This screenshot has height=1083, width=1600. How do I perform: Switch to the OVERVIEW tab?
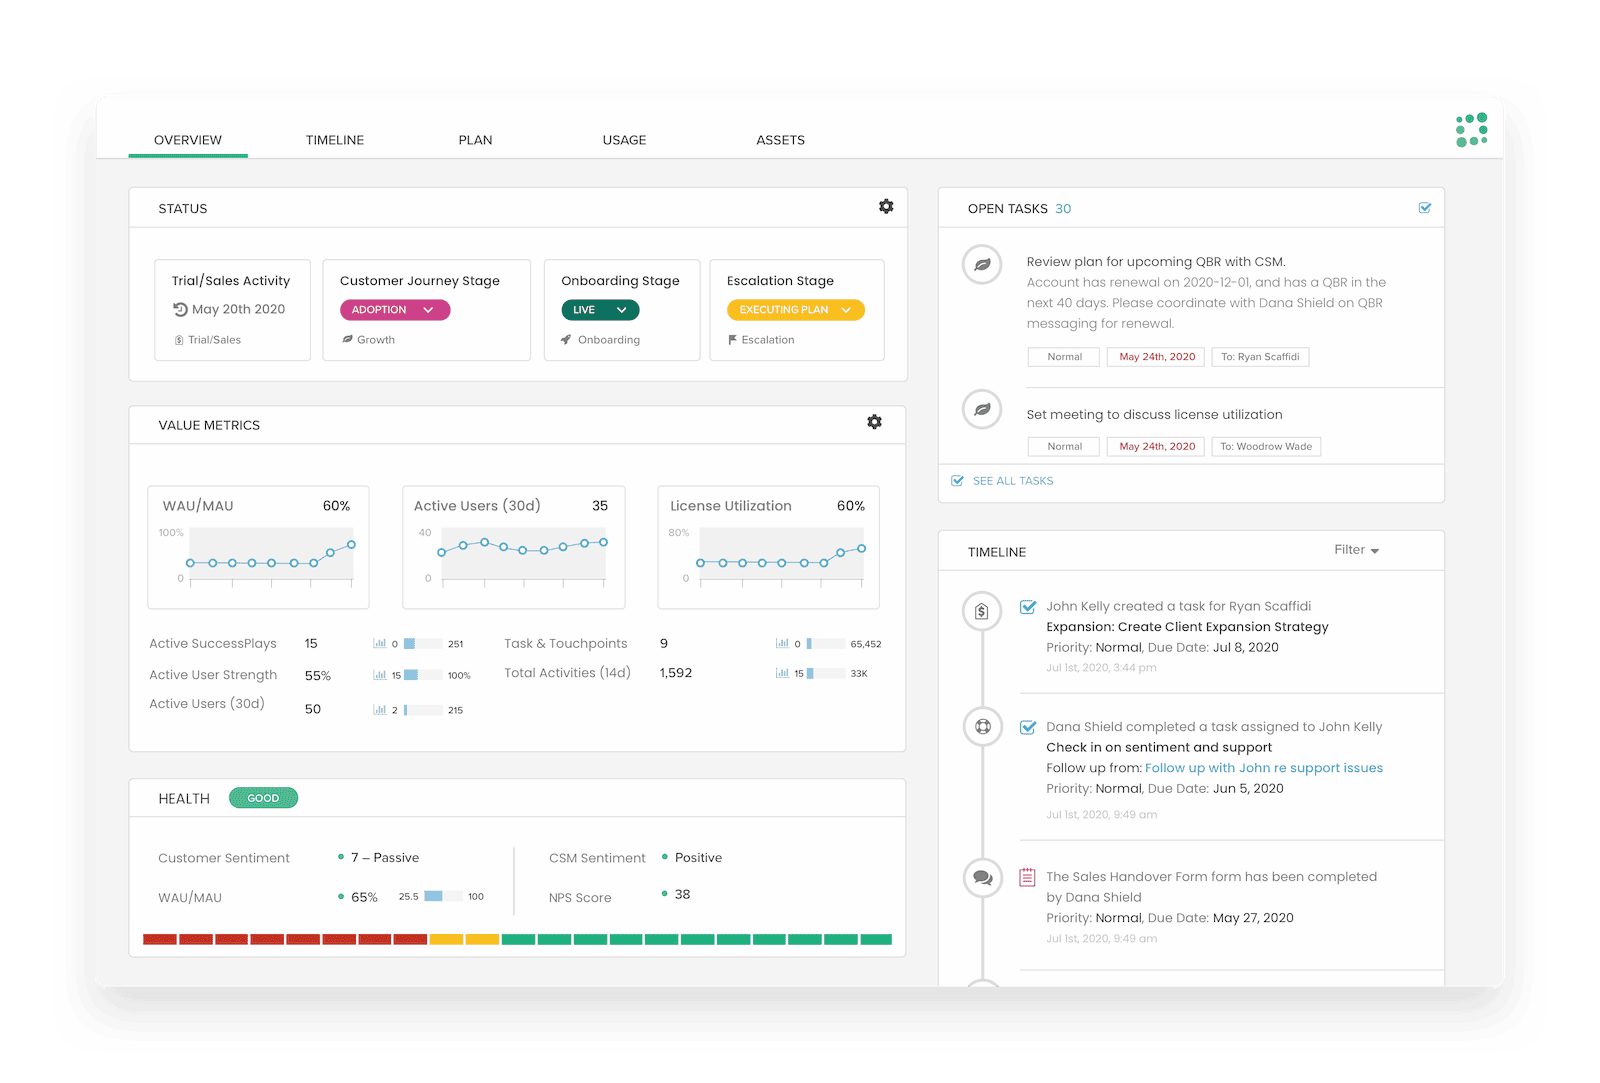pyautogui.click(x=188, y=140)
